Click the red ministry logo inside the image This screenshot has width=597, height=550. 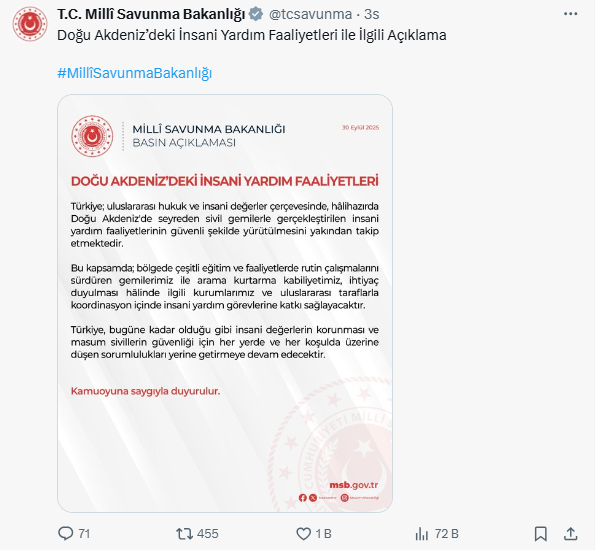[x=92, y=136]
